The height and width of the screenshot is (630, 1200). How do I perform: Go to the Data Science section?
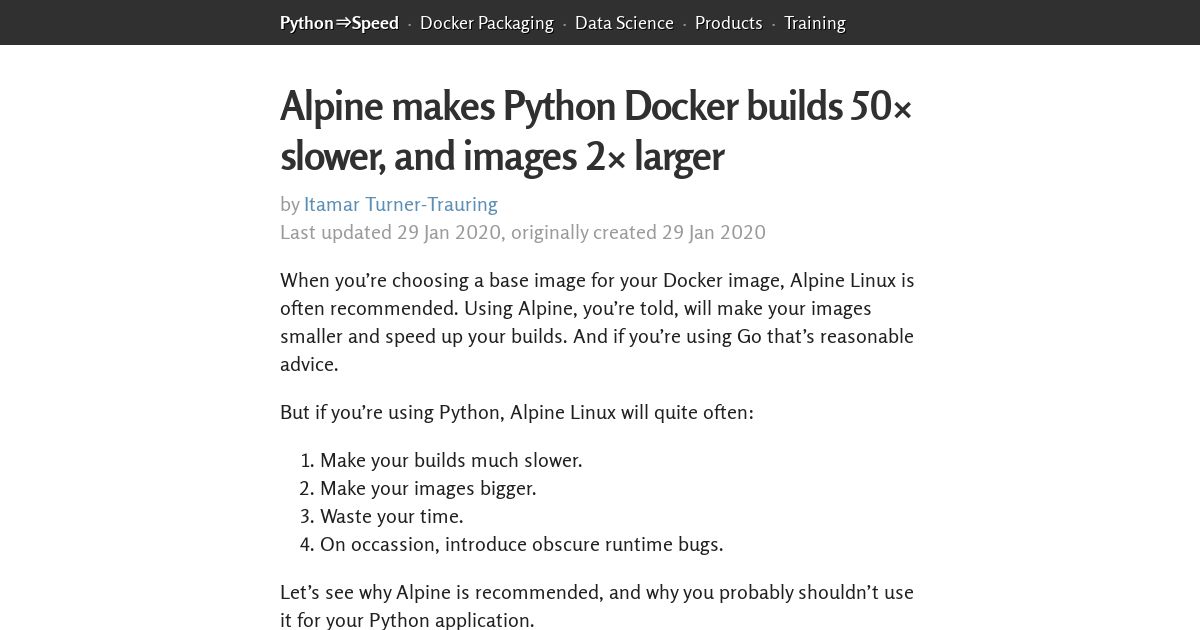624,23
